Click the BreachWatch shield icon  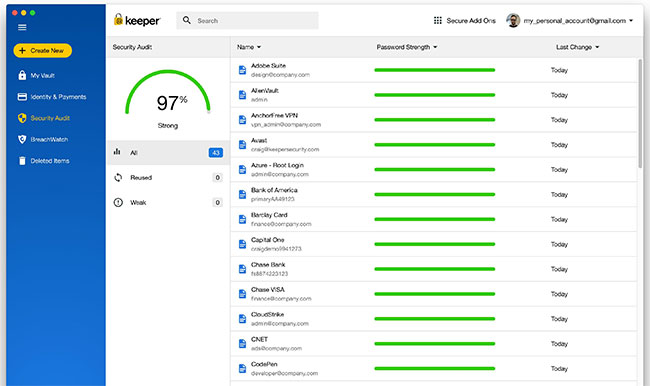tap(22, 139)
